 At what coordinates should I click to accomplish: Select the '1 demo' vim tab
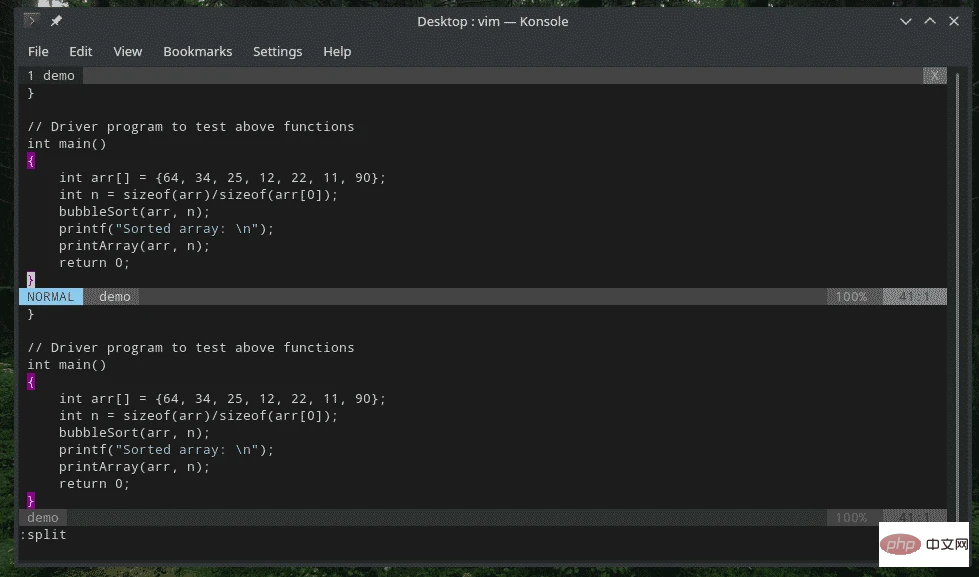[51, 76]
